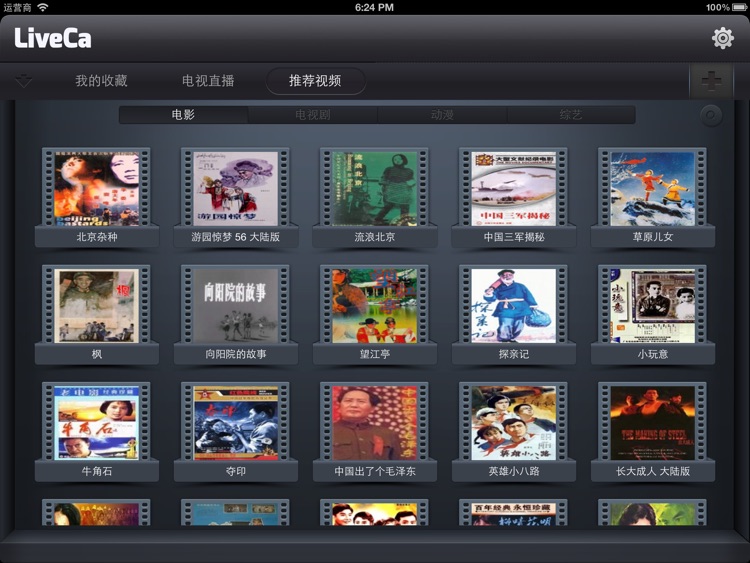Open the settings gear icon
The width and height of the screenshot is (750, 563).
(x=722, y=38)
